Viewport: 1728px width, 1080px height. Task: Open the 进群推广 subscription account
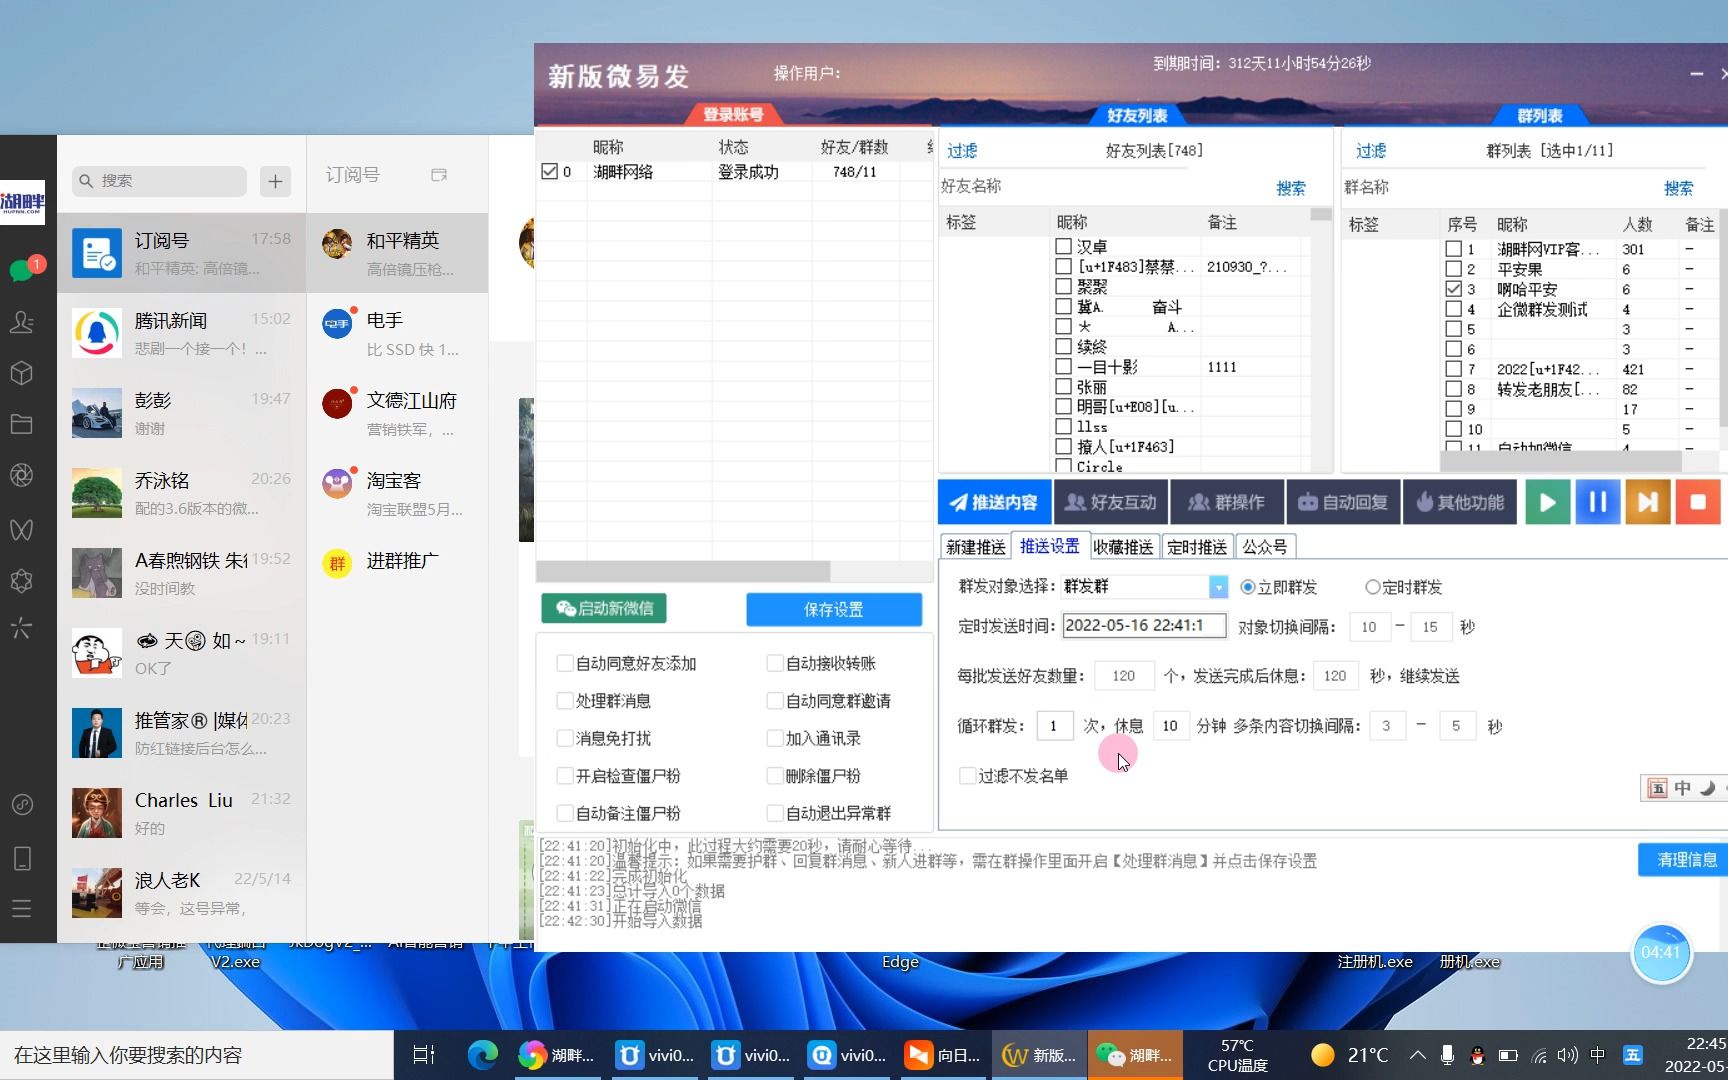397,563
